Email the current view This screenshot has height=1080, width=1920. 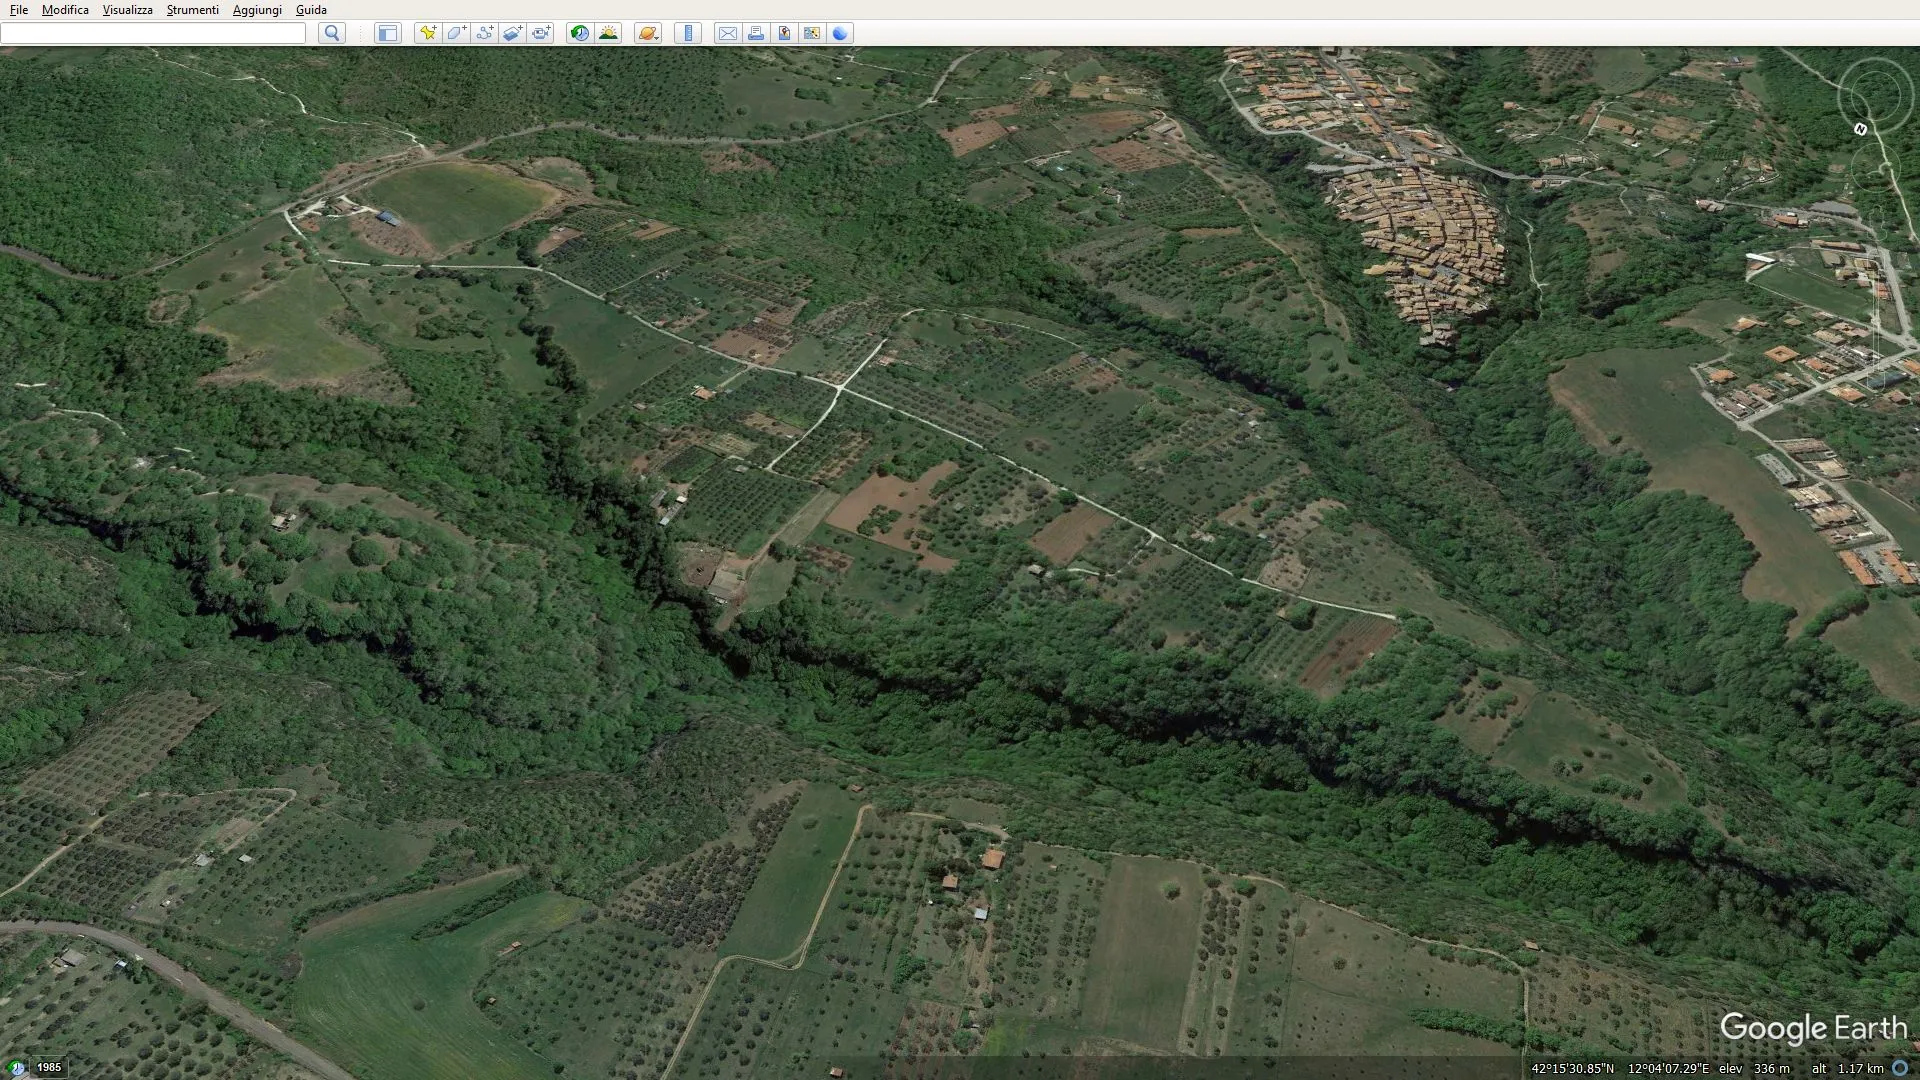(729, 33)
